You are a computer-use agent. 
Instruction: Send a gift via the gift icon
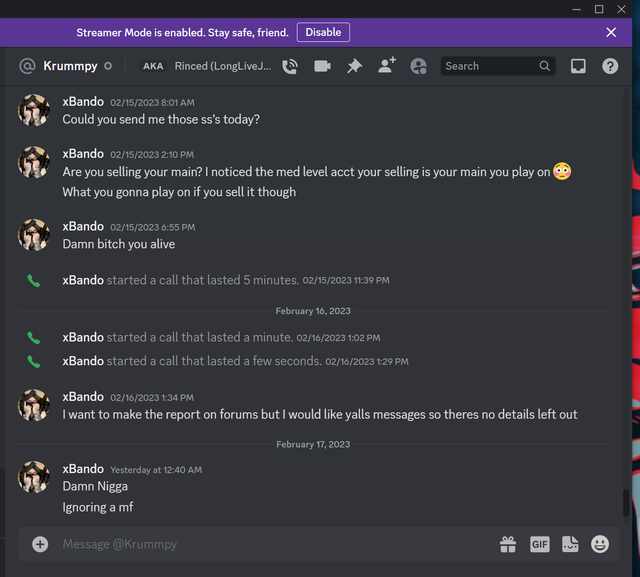508,544
